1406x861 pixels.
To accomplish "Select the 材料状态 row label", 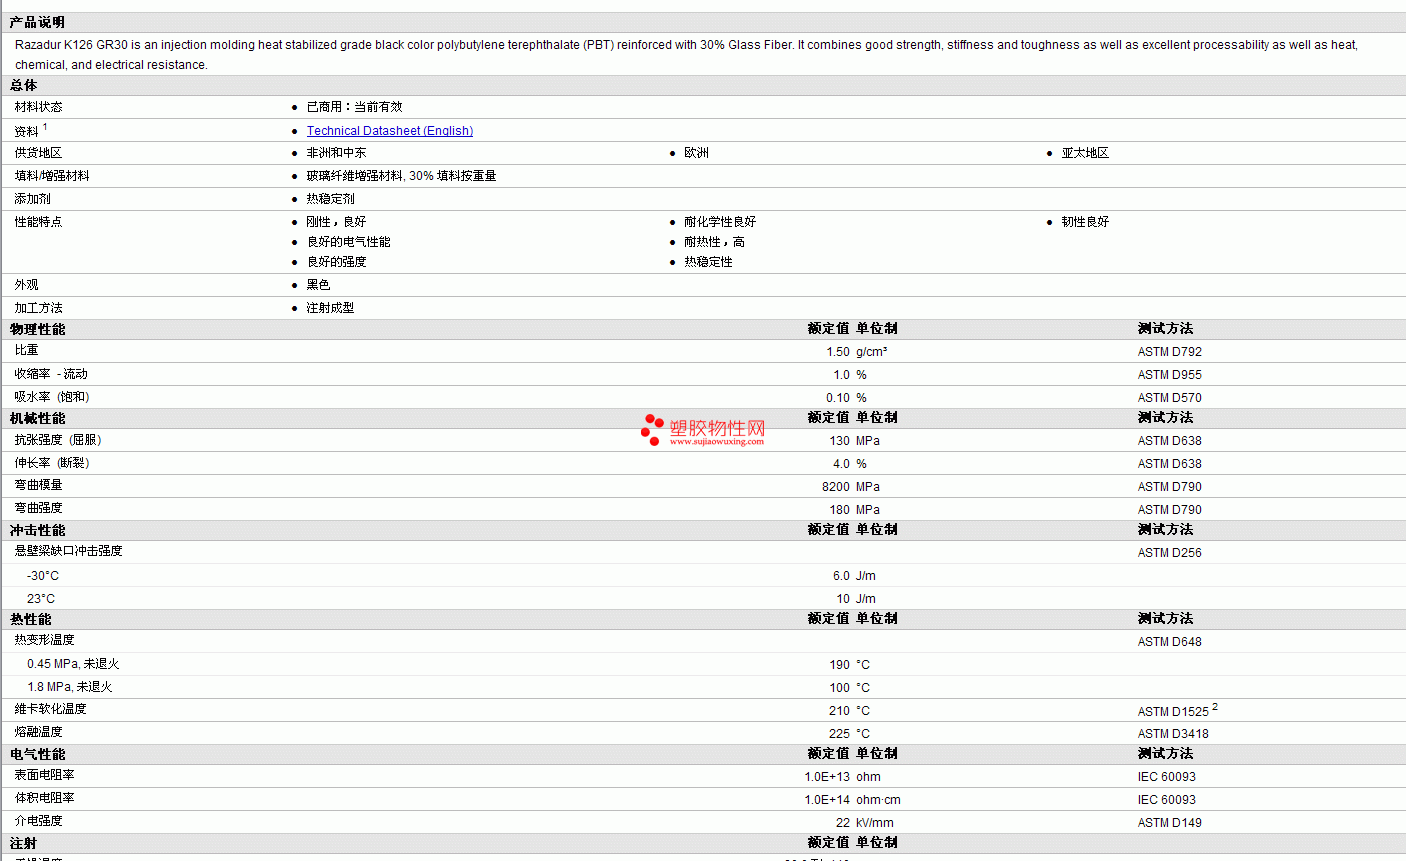I will click(x=38, y=107).
